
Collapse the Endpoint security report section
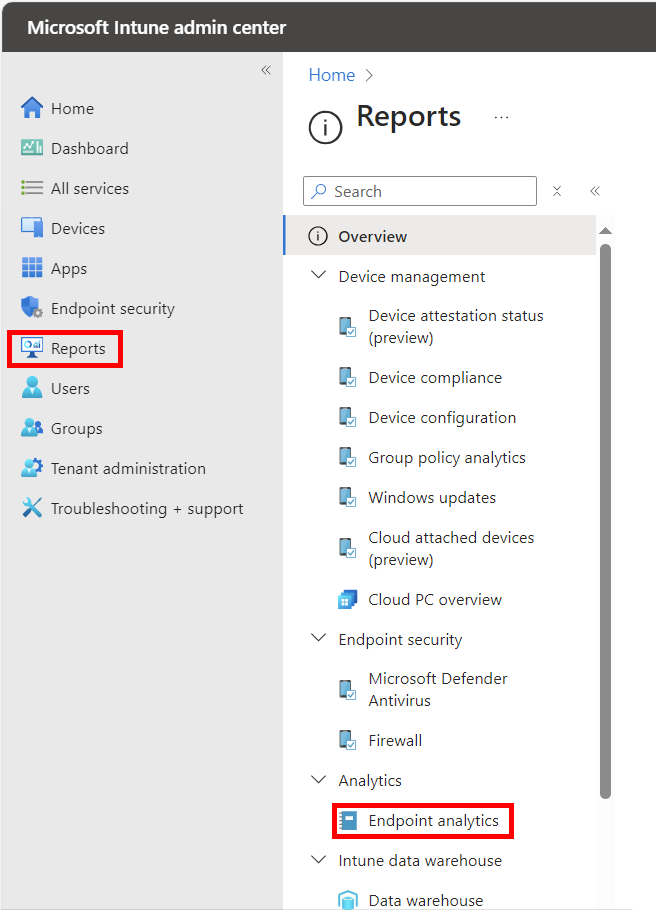(x=318, y=638)
